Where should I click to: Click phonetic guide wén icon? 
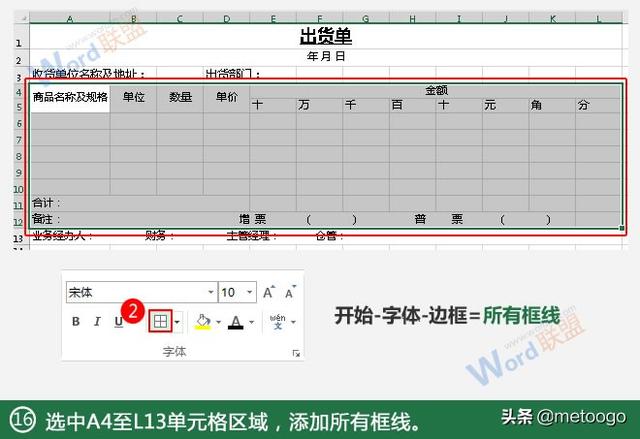point(278,321)
